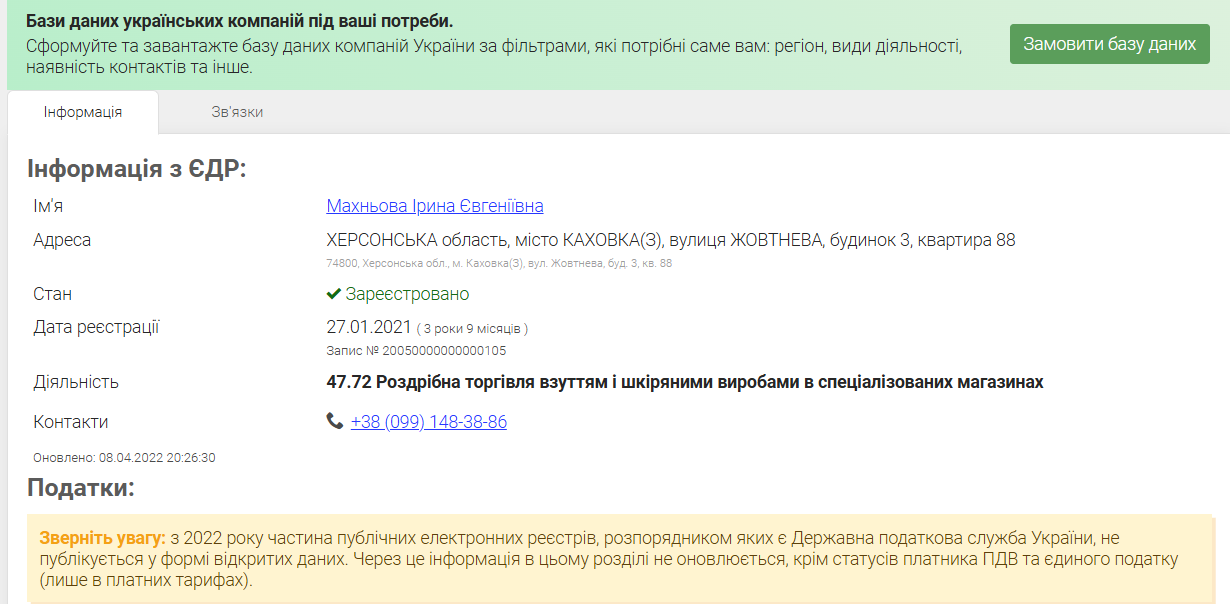Select the Інформація tab
Viewport: 1230px width, 604px height.
pos(83,112)
